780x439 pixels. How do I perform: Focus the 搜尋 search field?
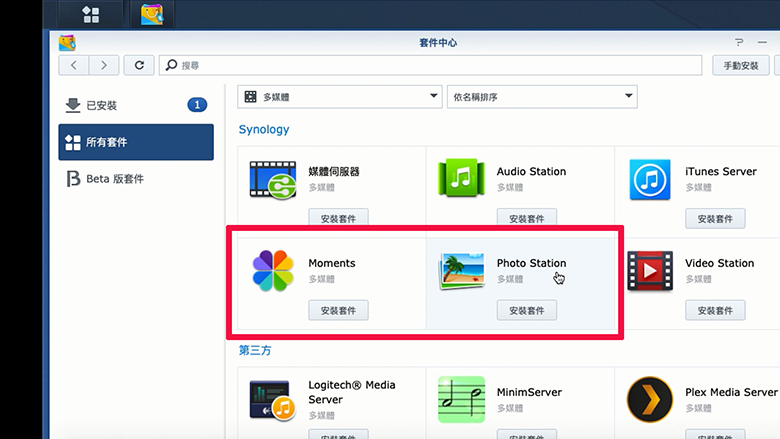[x=430, y=65]
